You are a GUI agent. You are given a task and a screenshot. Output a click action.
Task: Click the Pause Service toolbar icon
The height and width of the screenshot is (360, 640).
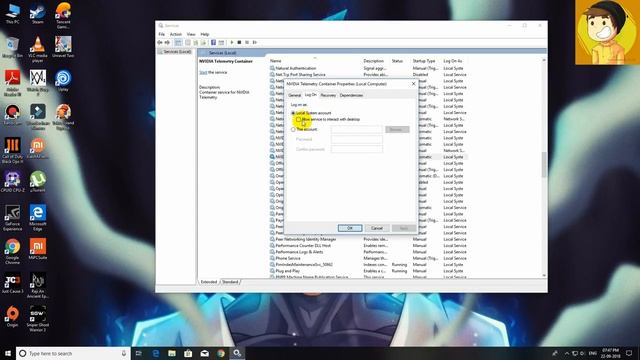pyautogui.click(x=247, y=42)
